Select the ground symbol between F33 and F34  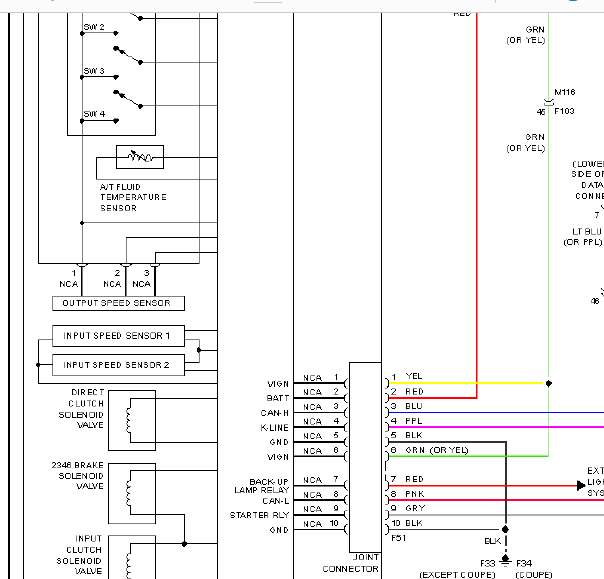click(x=505, y=560)
